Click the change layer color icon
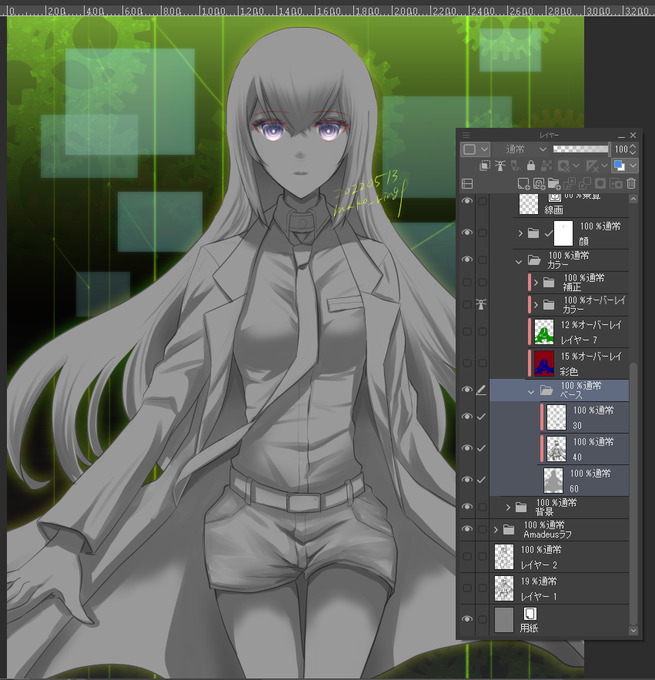The image size is (655, 680). [619, 165]
